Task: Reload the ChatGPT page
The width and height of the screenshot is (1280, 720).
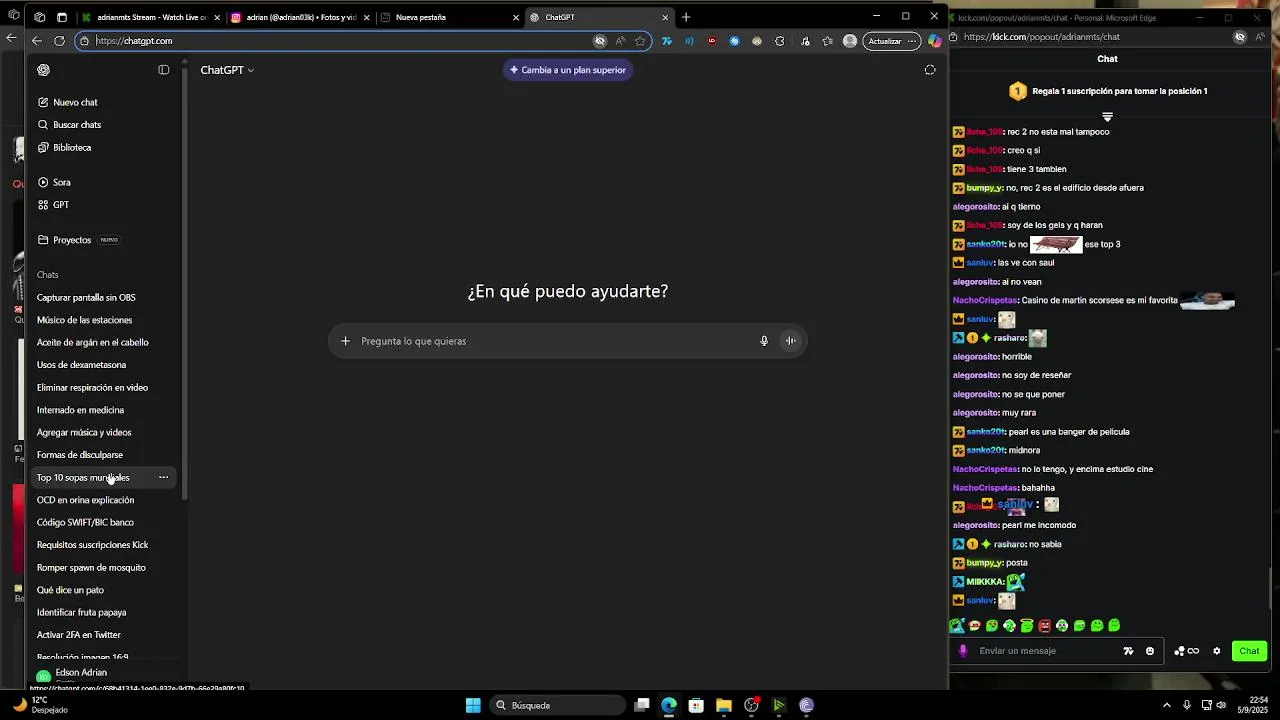Action: tap(59, 41)
